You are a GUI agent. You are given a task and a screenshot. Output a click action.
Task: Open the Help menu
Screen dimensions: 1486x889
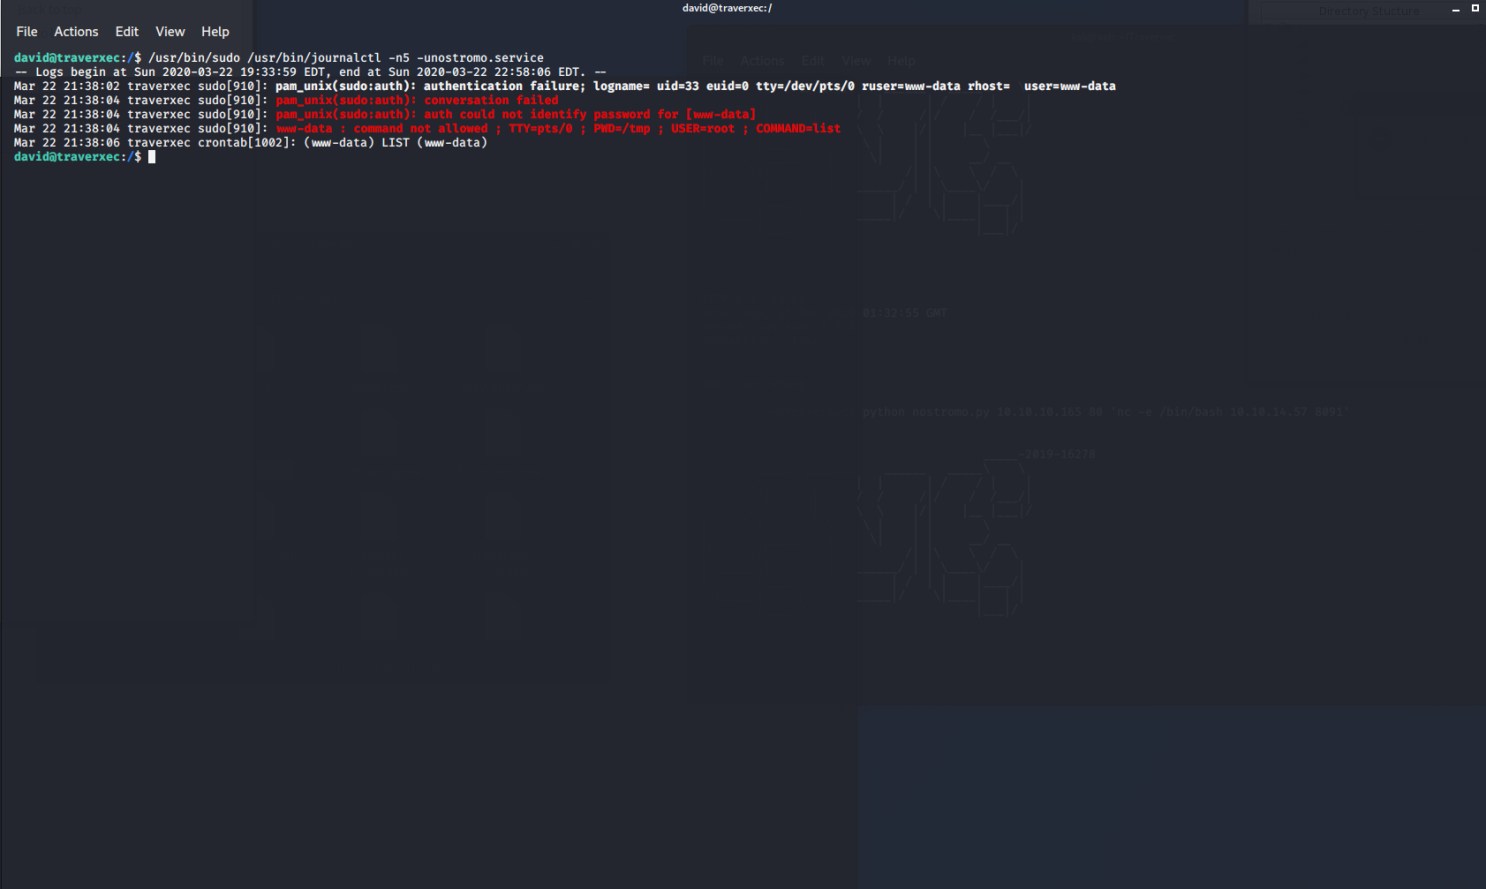pos(215,32)
